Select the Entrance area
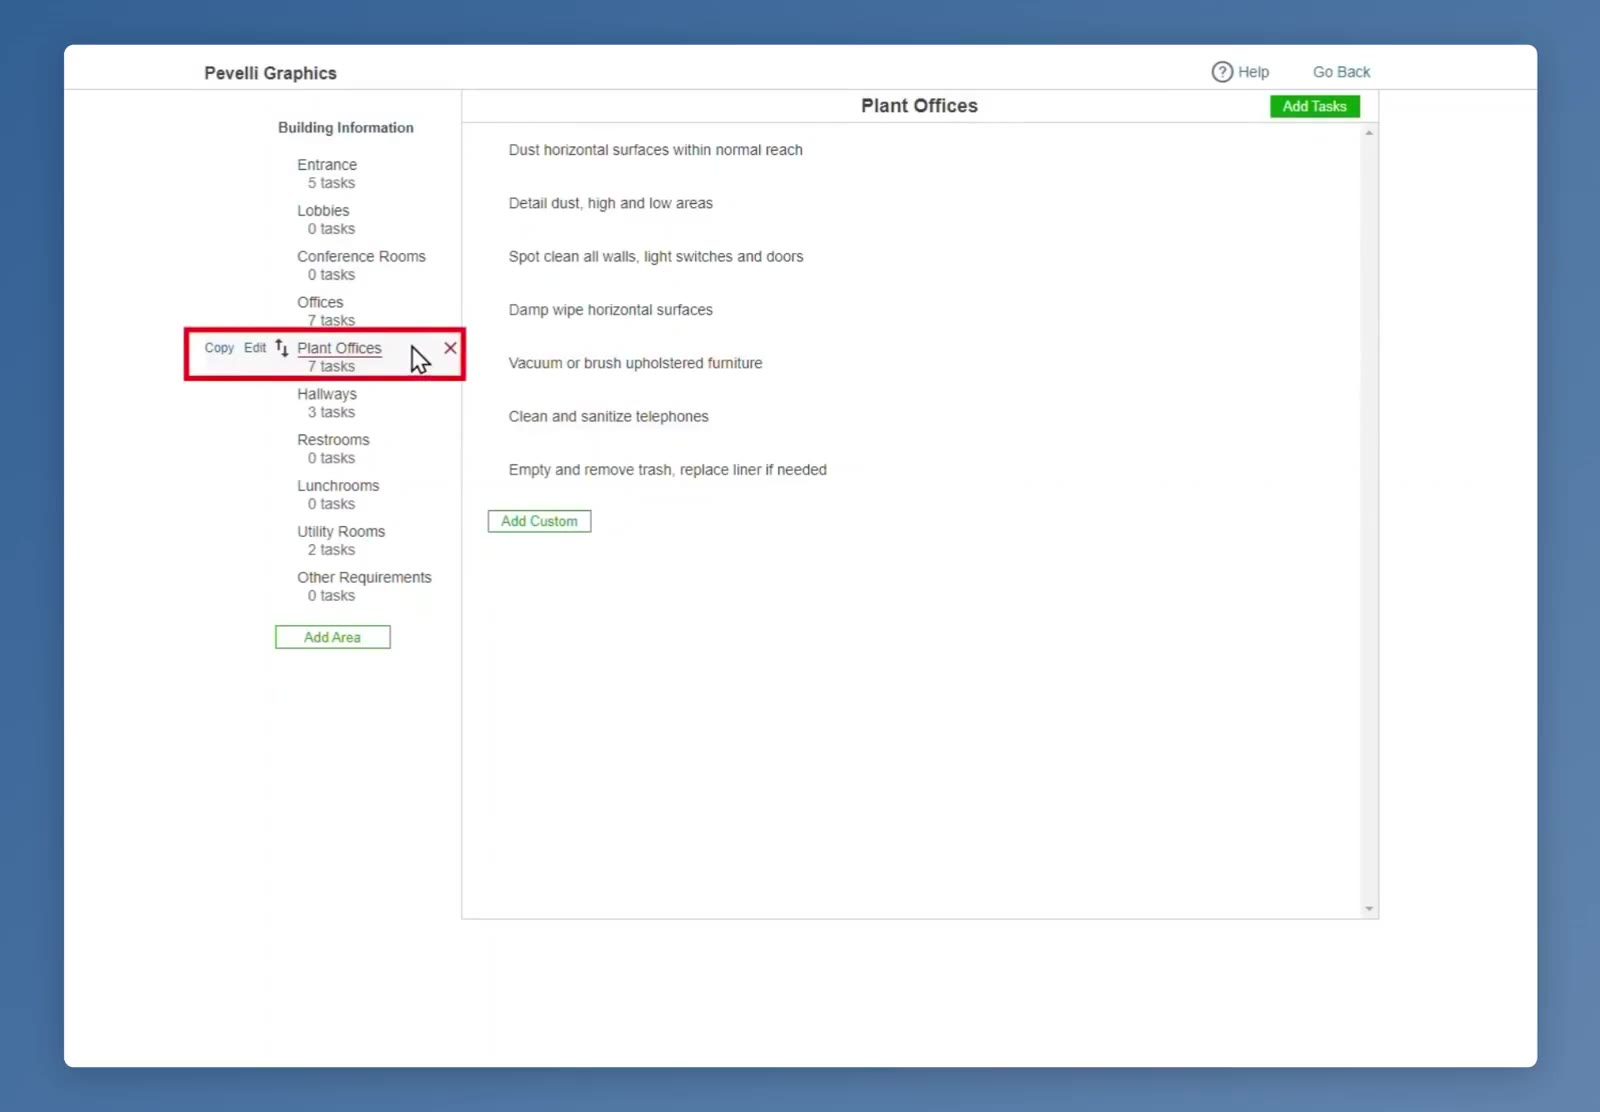The image size is (1600, 1112). click(326, 165)
